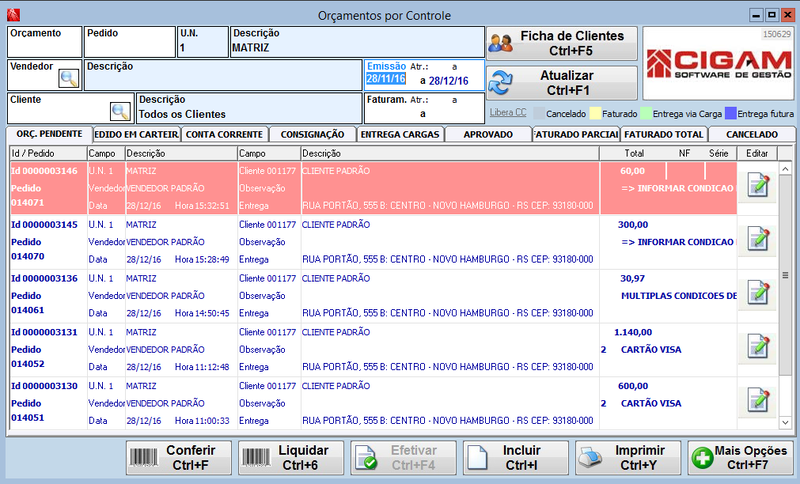Image resolution: width=800 pixels, height=484 pixels.
Task: Click total value 1.140,00
Action: 633,333
